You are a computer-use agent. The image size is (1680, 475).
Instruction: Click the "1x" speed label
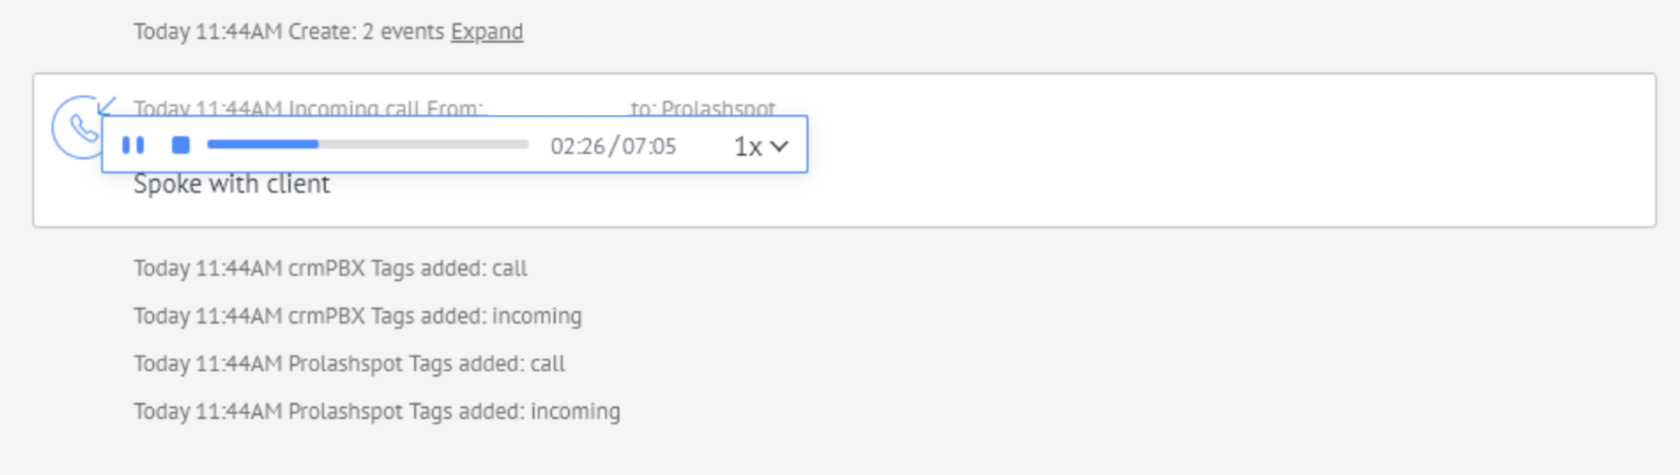(748, 147)
